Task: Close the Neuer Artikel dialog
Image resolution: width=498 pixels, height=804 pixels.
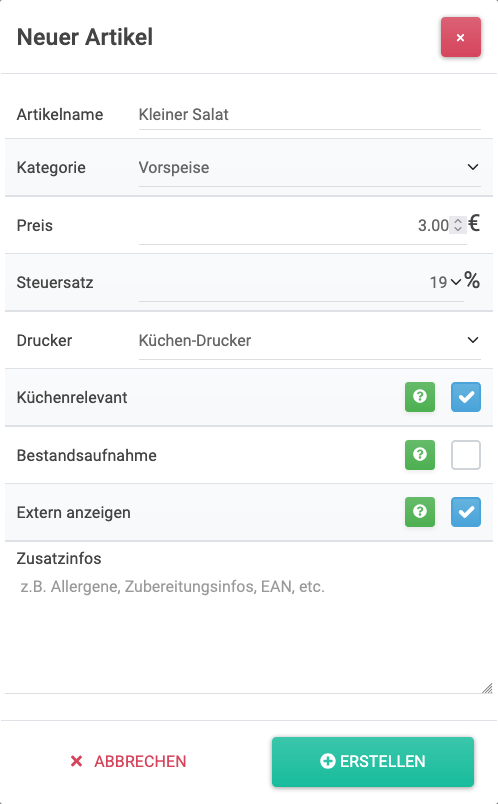Action: 461,37
